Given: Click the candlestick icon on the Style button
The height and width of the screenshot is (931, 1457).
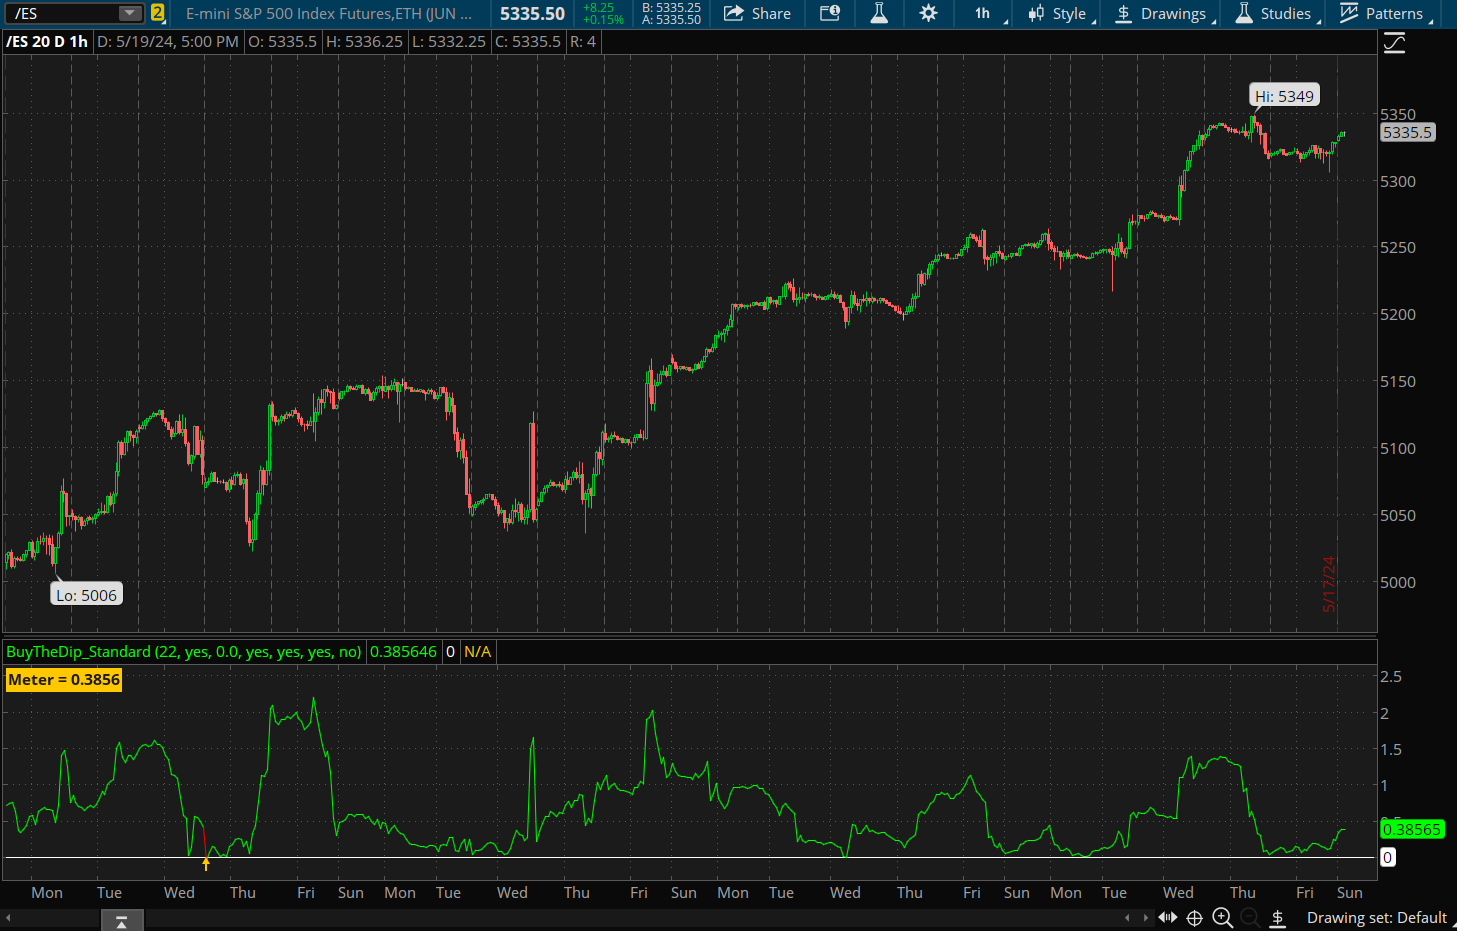Looking at the screenshot, I should point(1036,13).
